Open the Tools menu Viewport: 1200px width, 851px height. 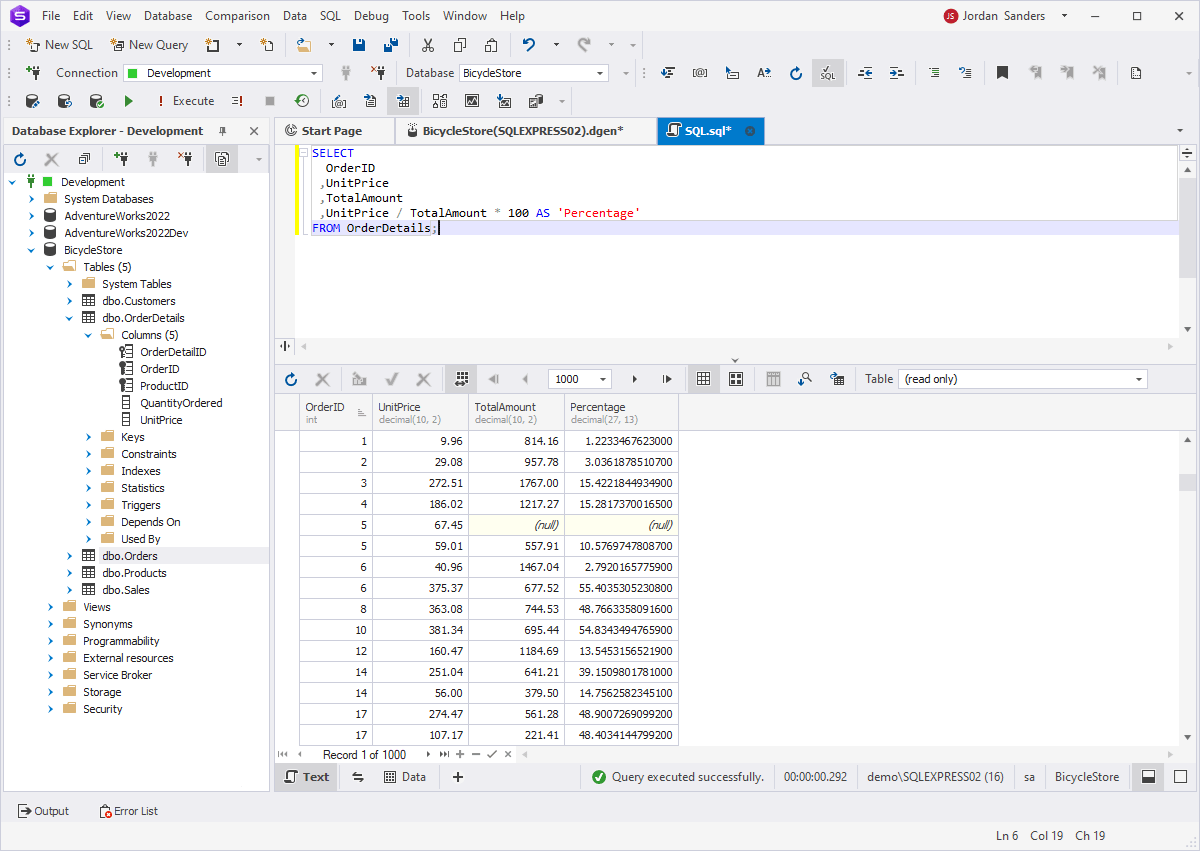[x=416, y=16]
